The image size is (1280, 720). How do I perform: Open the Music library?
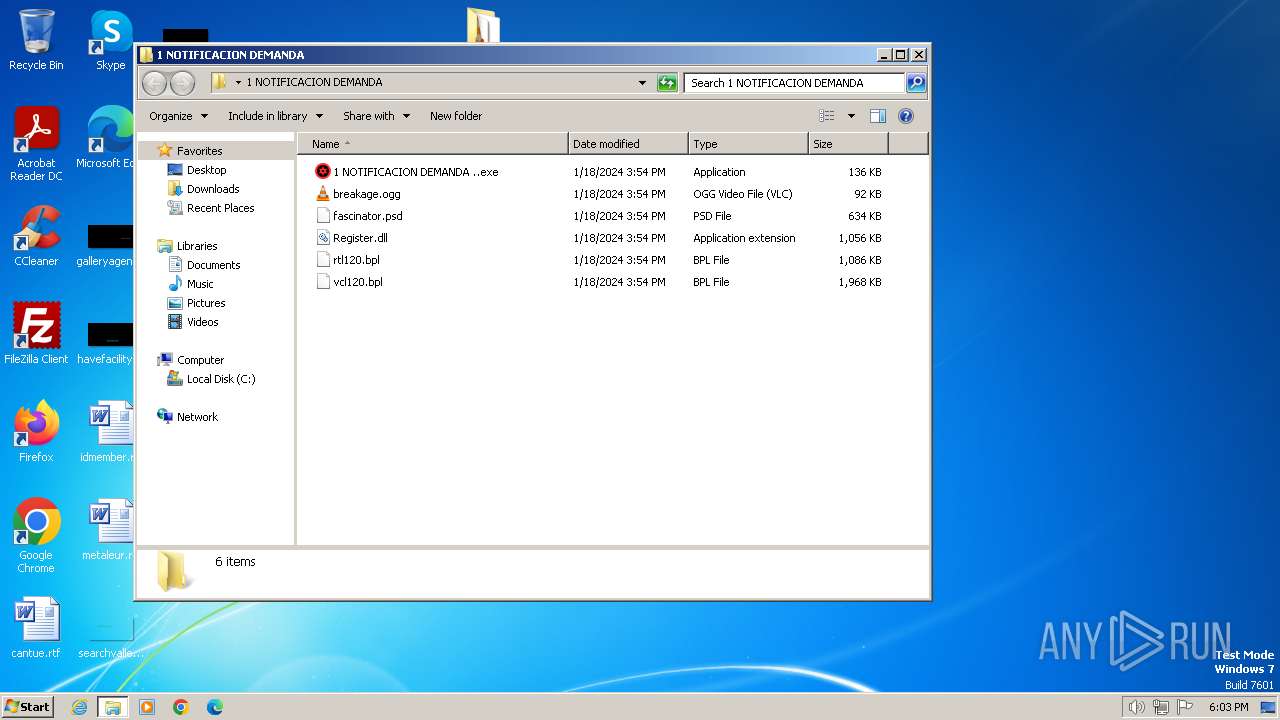click(200, 284)
